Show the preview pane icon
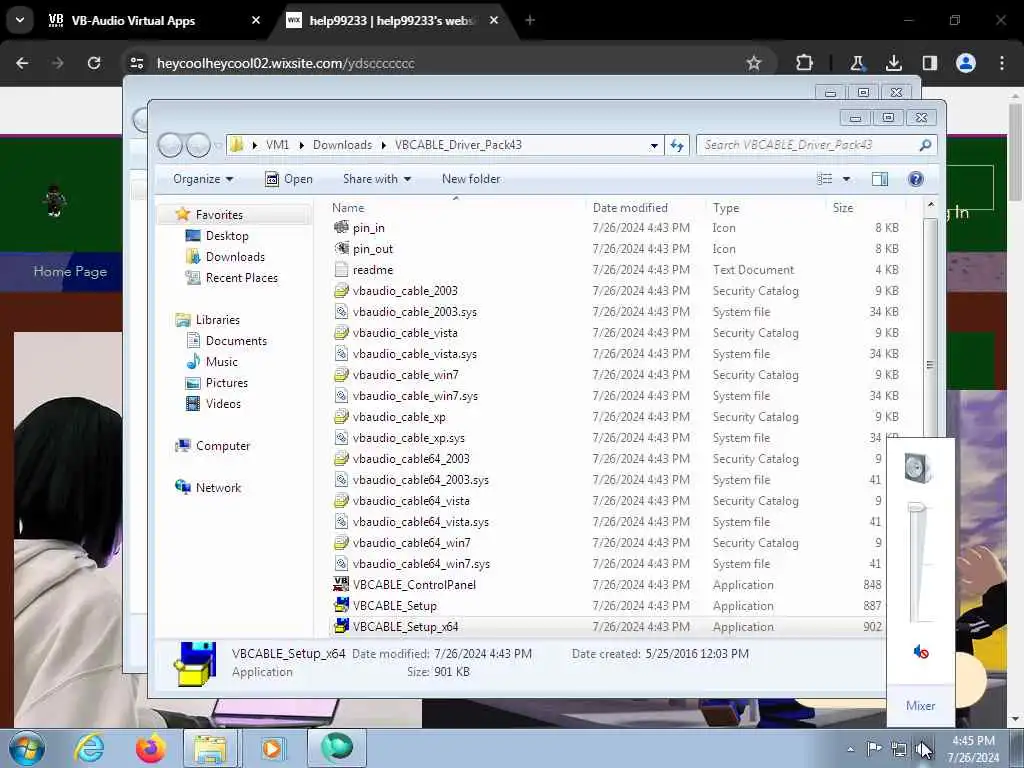Screen dimensions: 1024x768 [x=880, y=179]
